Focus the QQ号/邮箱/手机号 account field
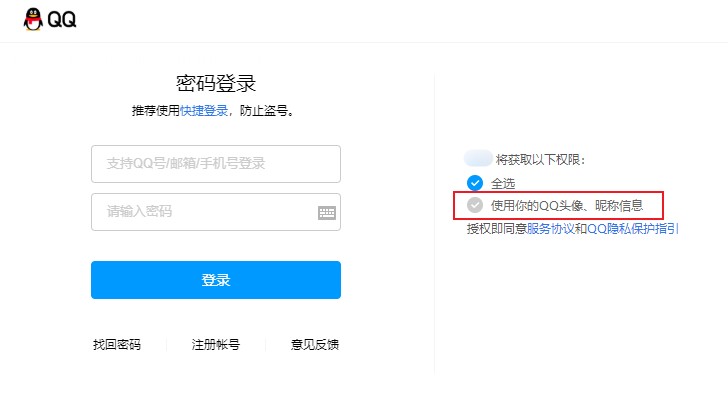 [x=216, y=164]
